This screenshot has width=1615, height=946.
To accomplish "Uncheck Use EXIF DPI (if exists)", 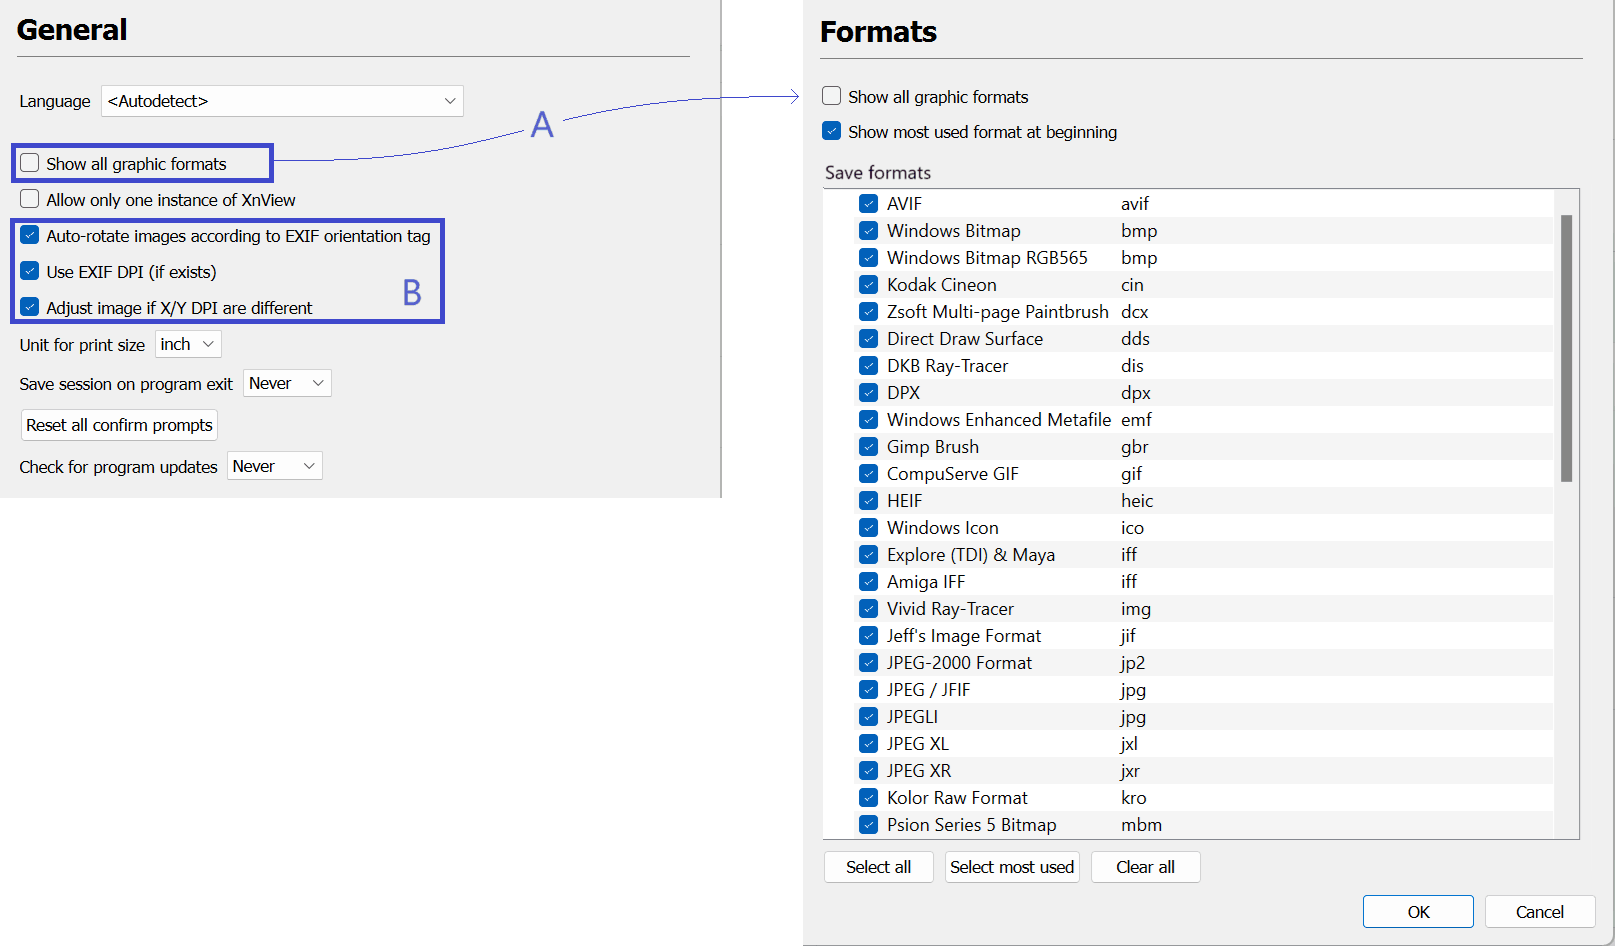I will [30, 271].
